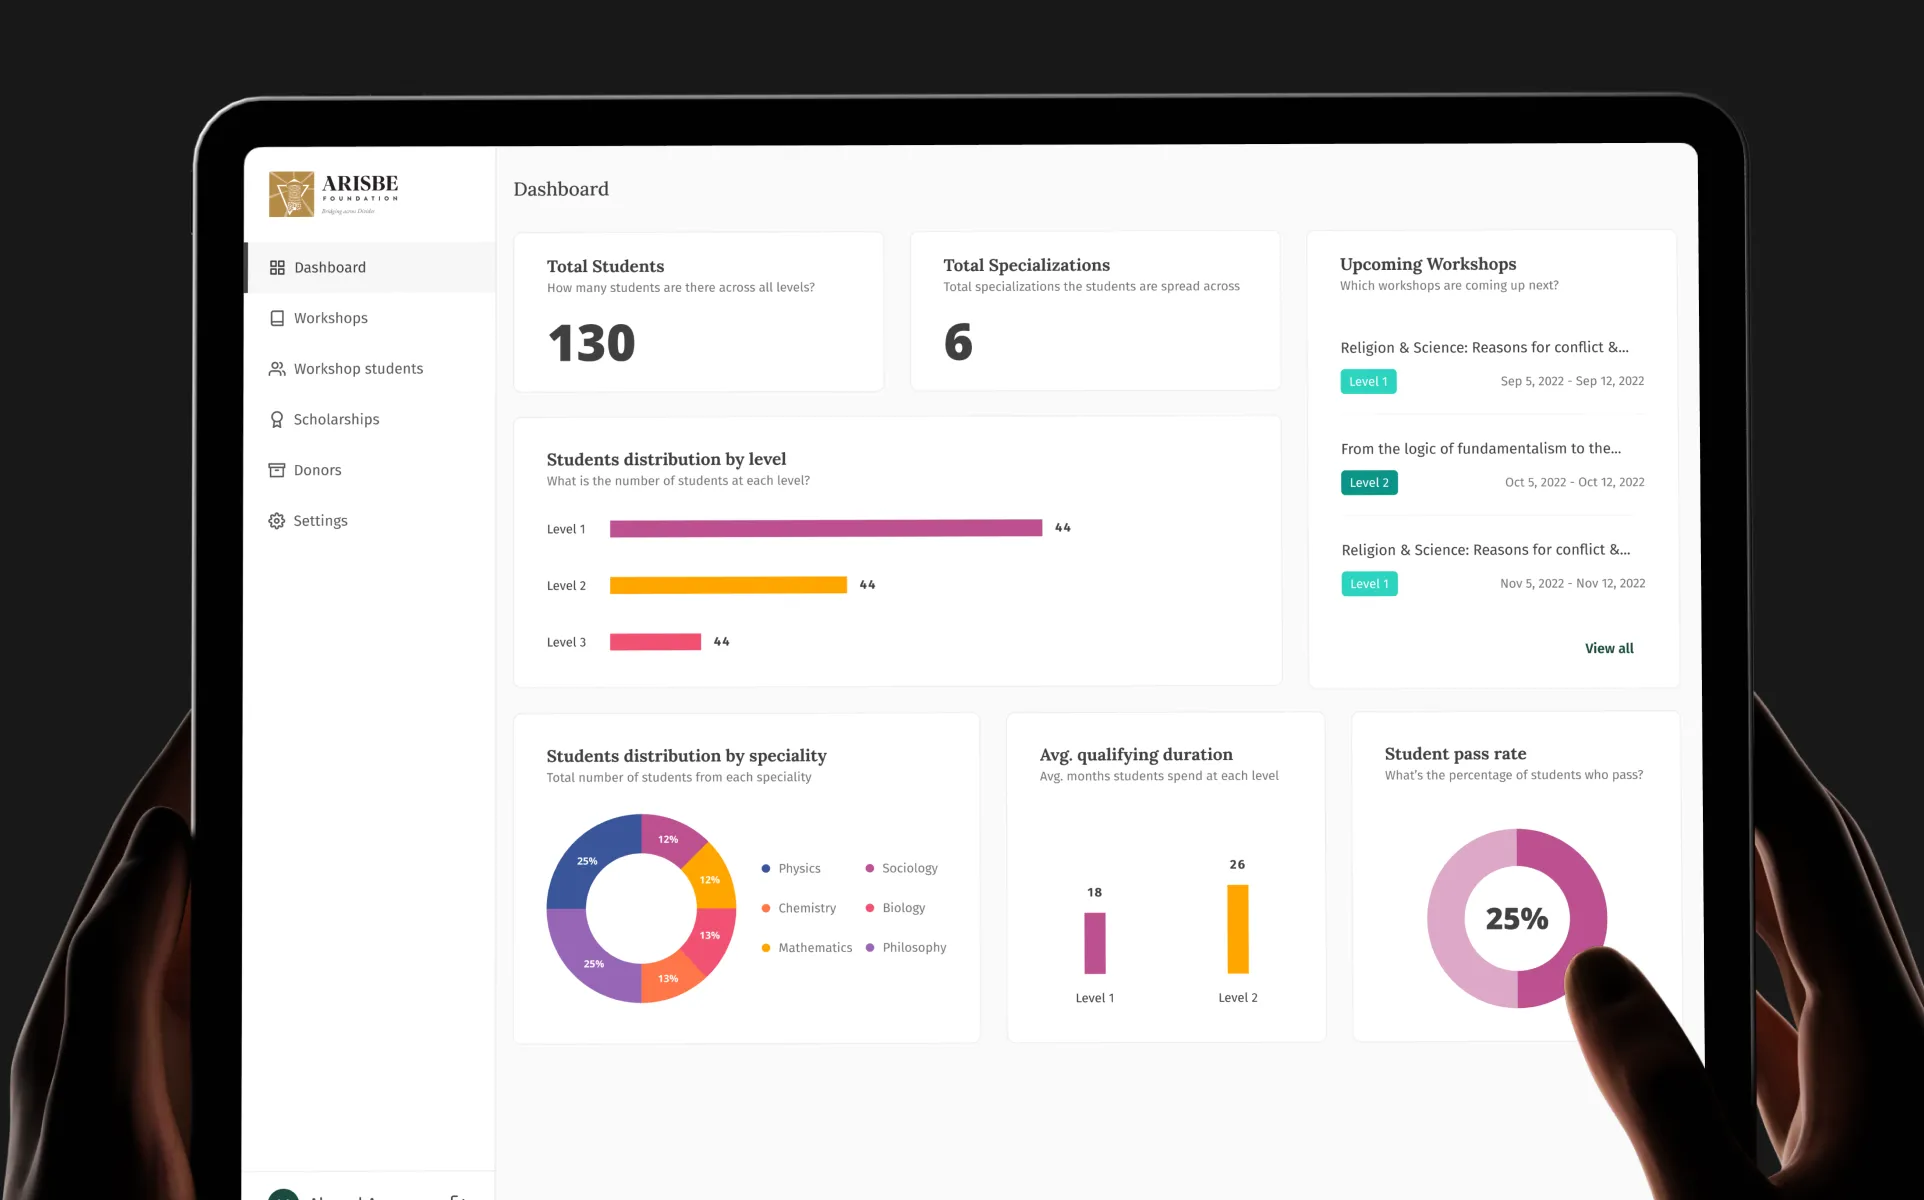Click the Biology legend label

tap(904, 908)
